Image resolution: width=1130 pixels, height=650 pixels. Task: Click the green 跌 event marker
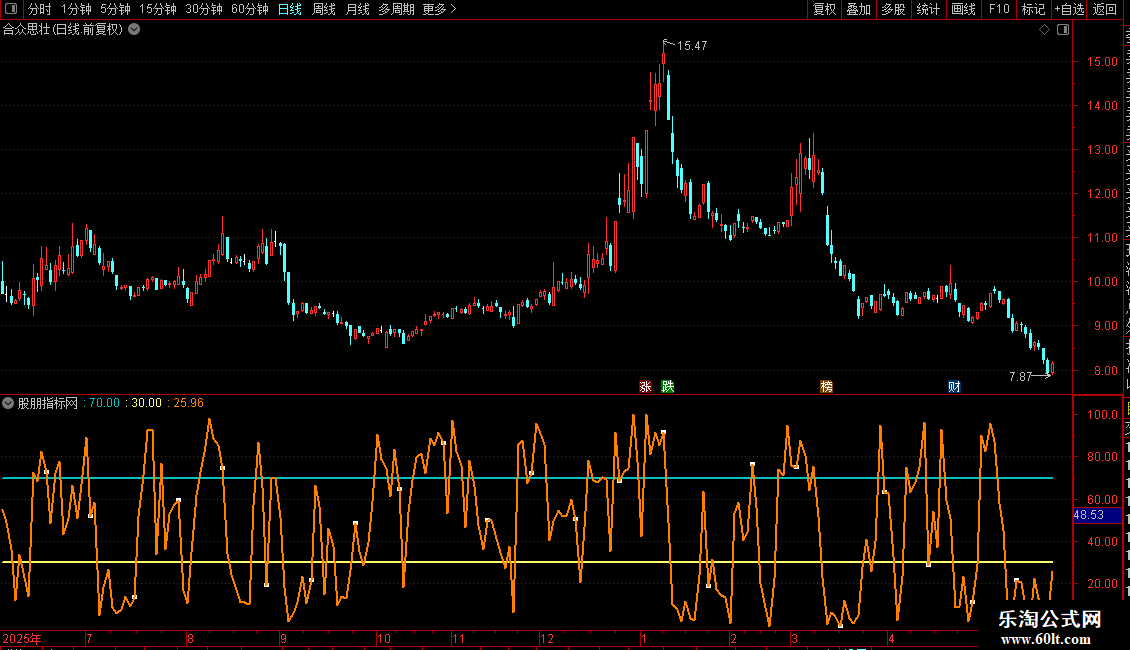click(668, 386)
